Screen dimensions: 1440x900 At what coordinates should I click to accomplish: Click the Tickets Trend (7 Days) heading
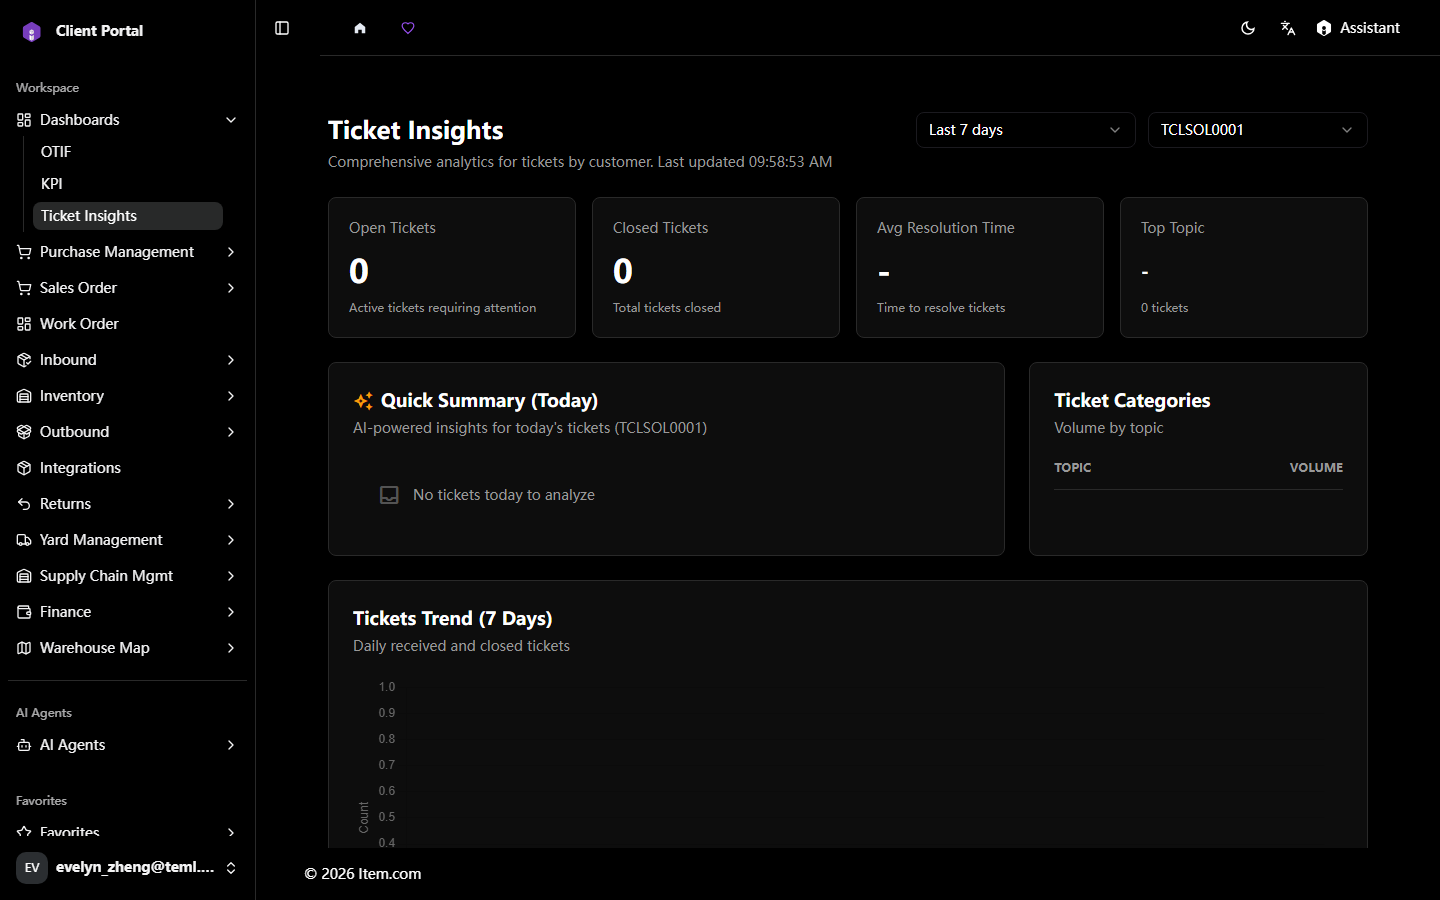click(452, 618)
